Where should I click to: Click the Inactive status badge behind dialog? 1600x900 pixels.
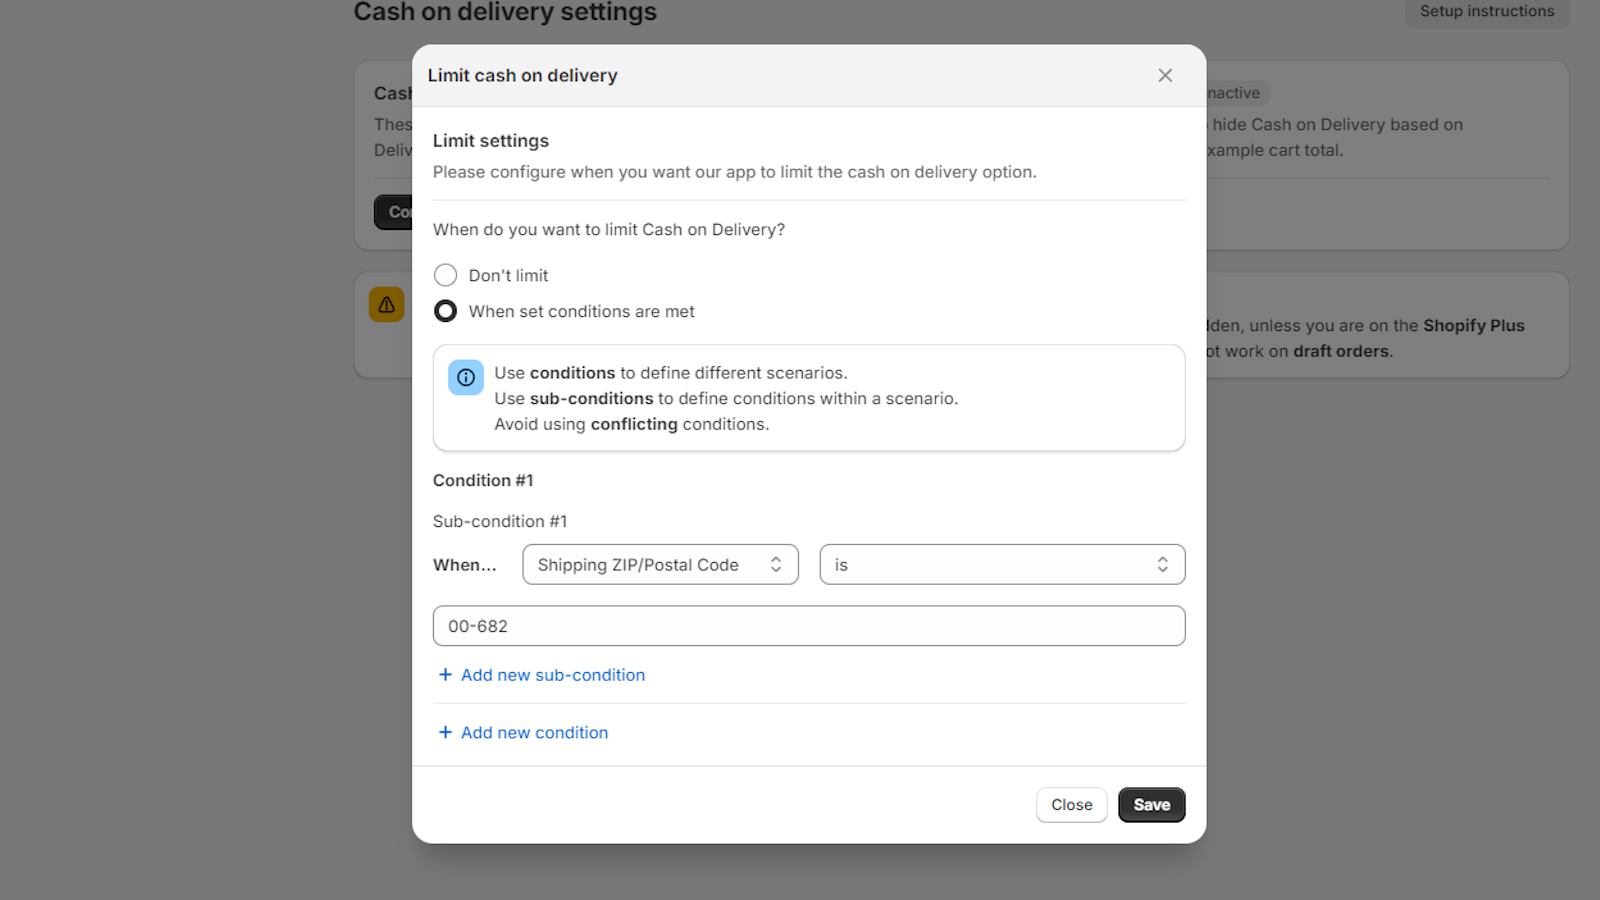(1236, 93)
